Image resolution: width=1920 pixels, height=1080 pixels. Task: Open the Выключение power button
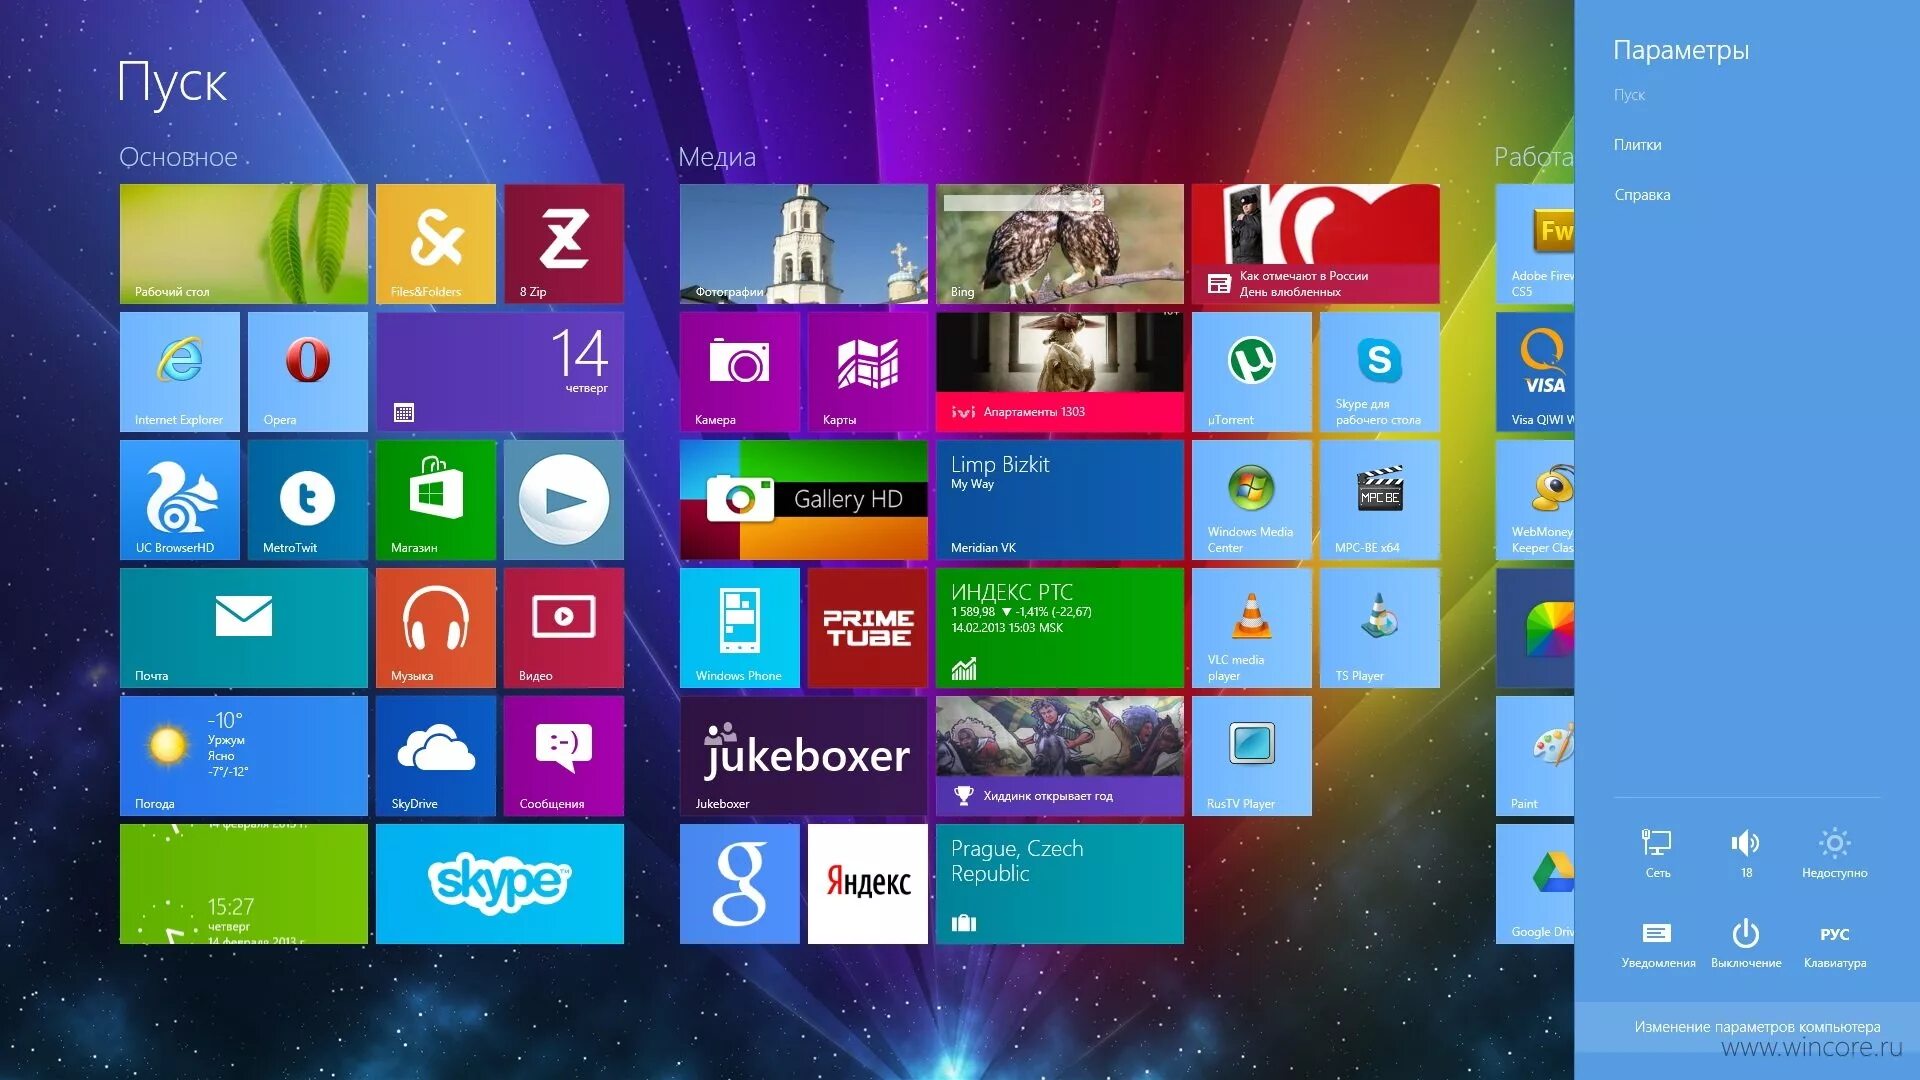pos(1746,944)
